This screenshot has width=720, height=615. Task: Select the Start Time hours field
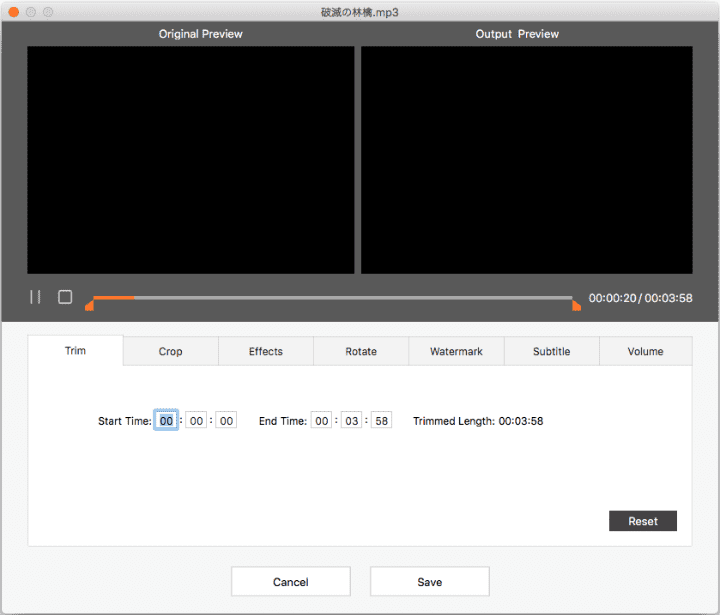(x=166, y=420)
